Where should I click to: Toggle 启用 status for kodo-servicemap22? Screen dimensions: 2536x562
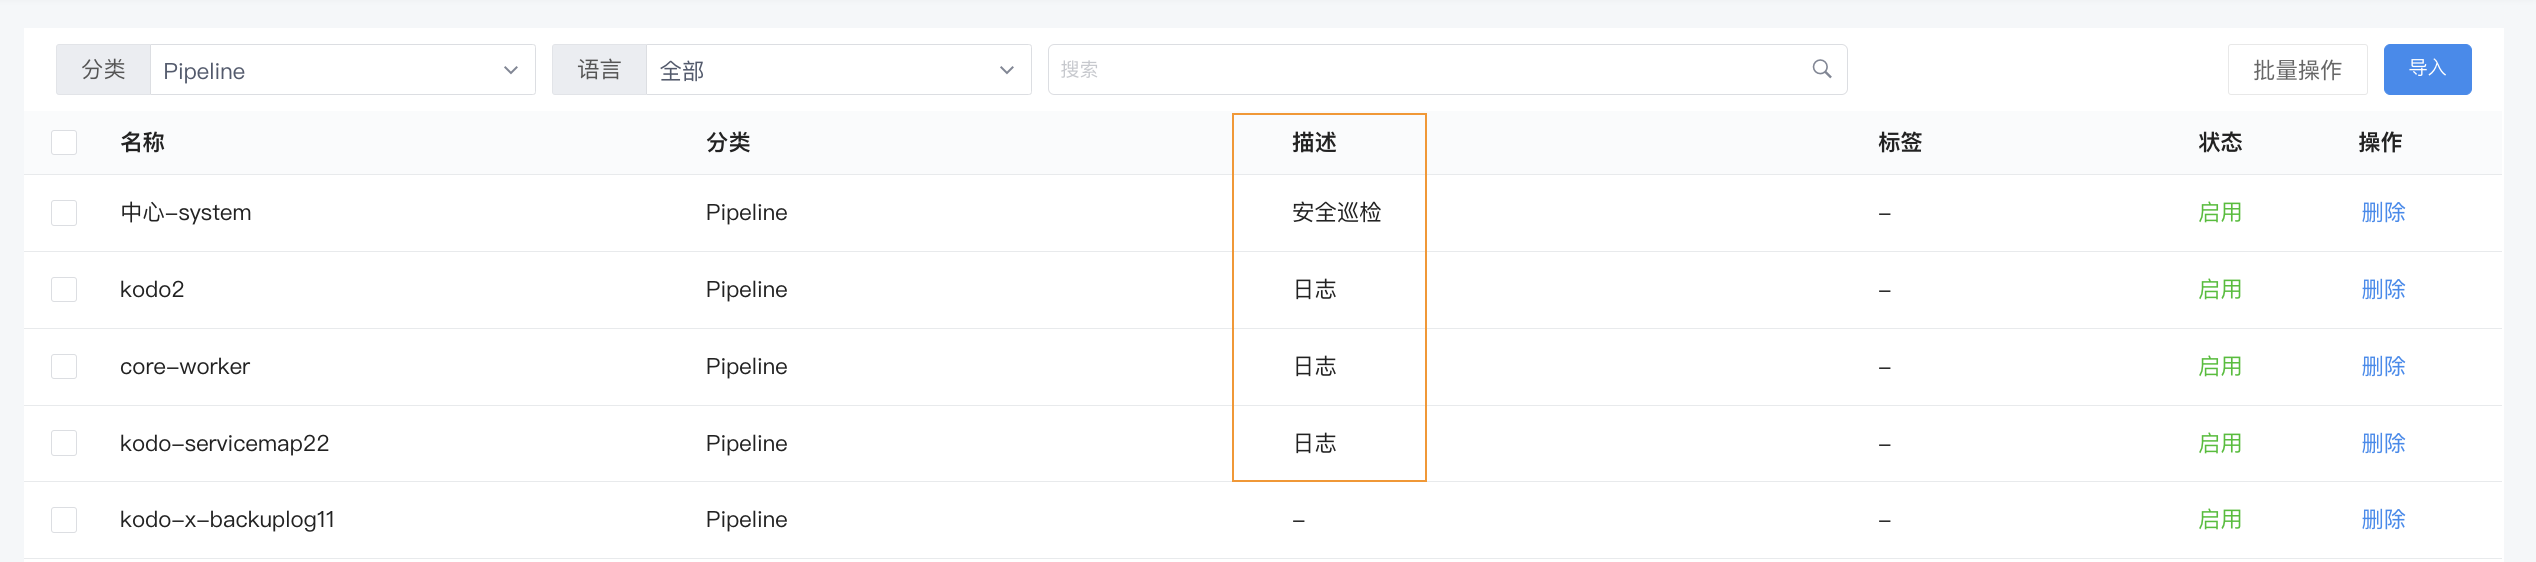[x=2220, y=443]
